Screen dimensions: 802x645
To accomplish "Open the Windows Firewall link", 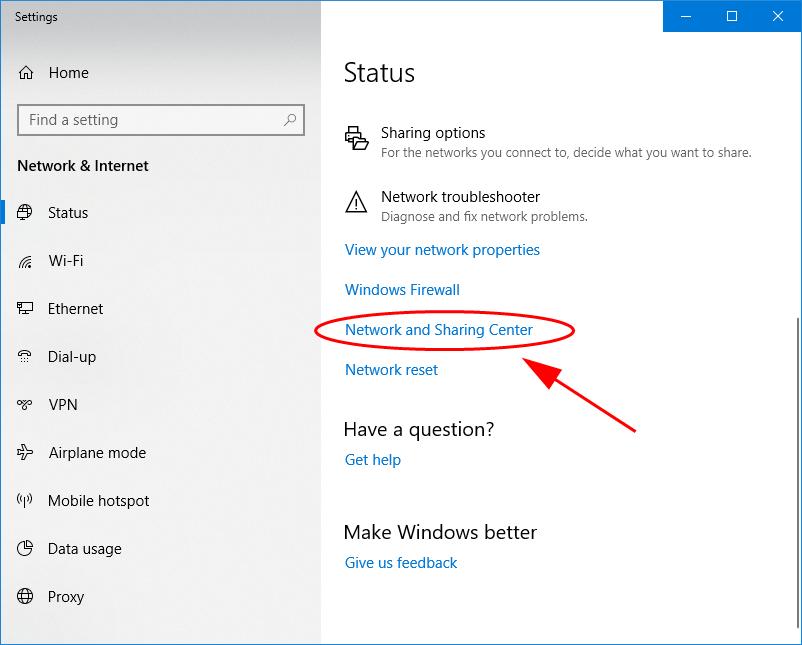I will click(x=402, y=290).
